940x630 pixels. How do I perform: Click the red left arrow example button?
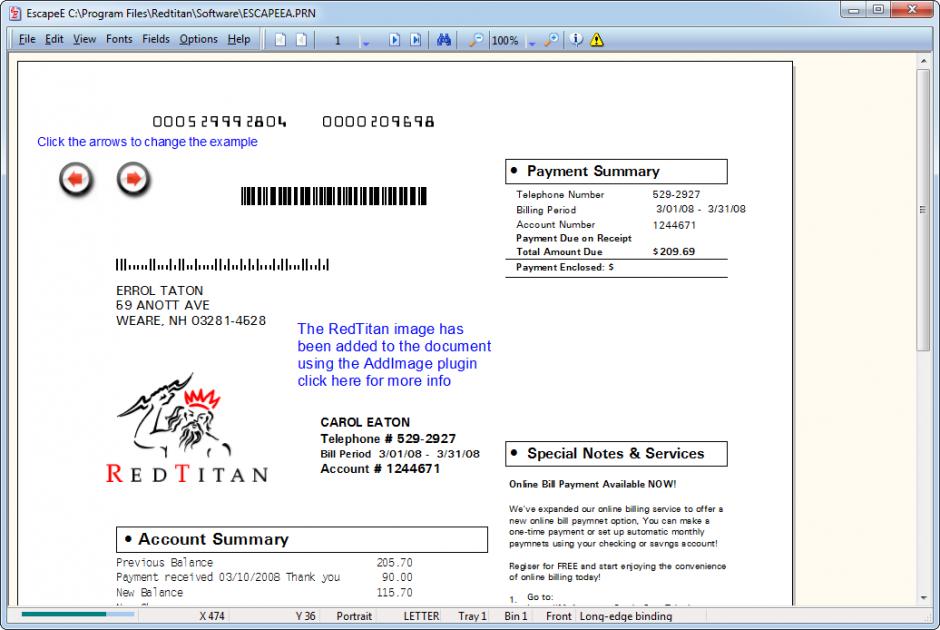pyautogui.click(x=76, y=179)
